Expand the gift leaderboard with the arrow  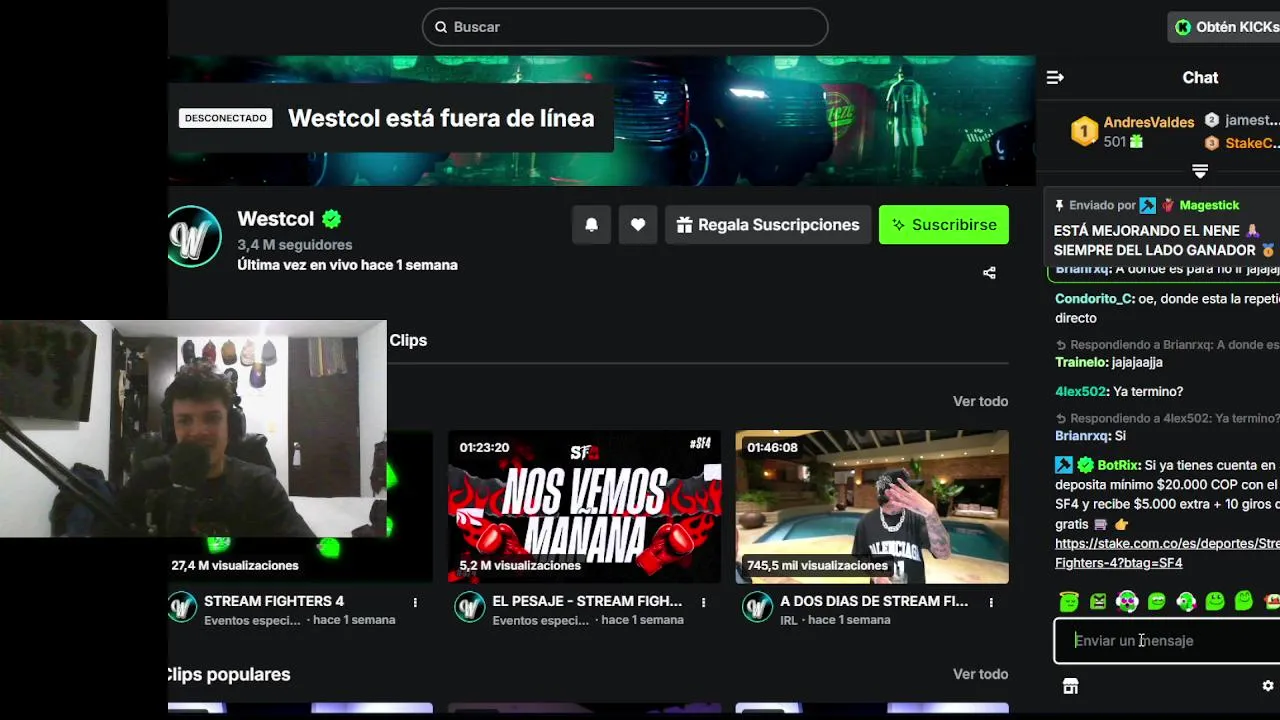click(1200, 171)
